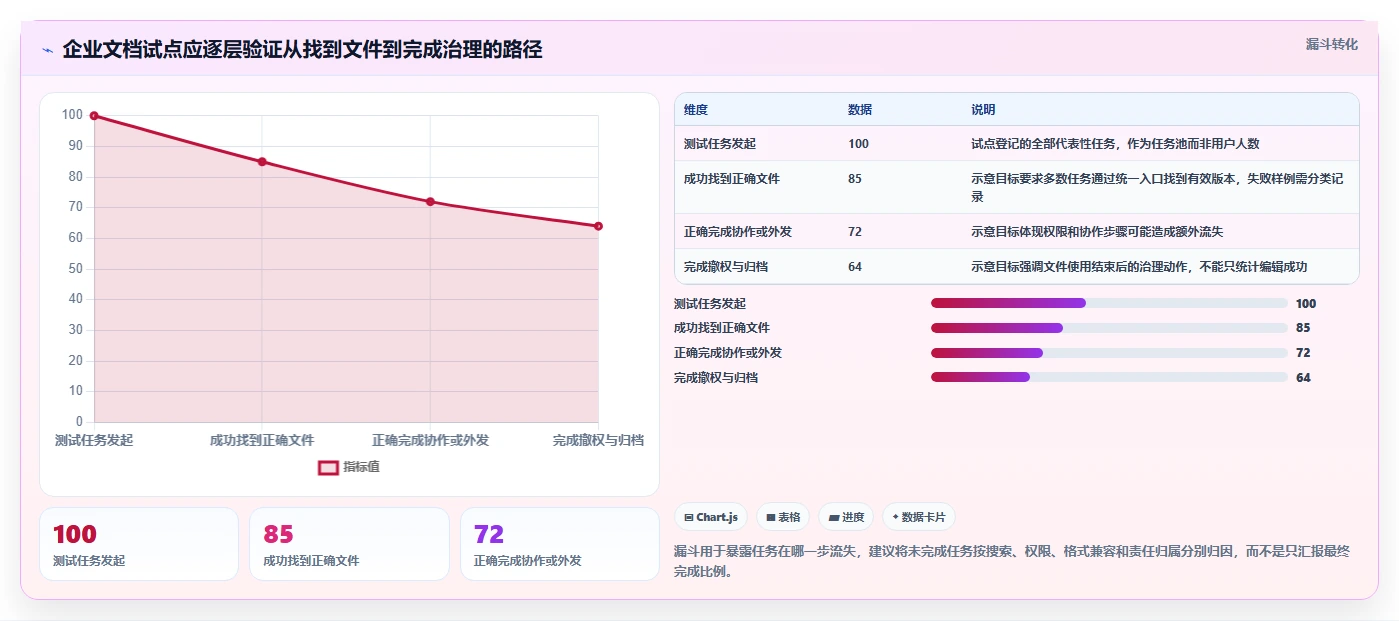Click the chart point at 测试任务发起
The width and height of the screenshot is (1399, 621).
coord(94,116)
